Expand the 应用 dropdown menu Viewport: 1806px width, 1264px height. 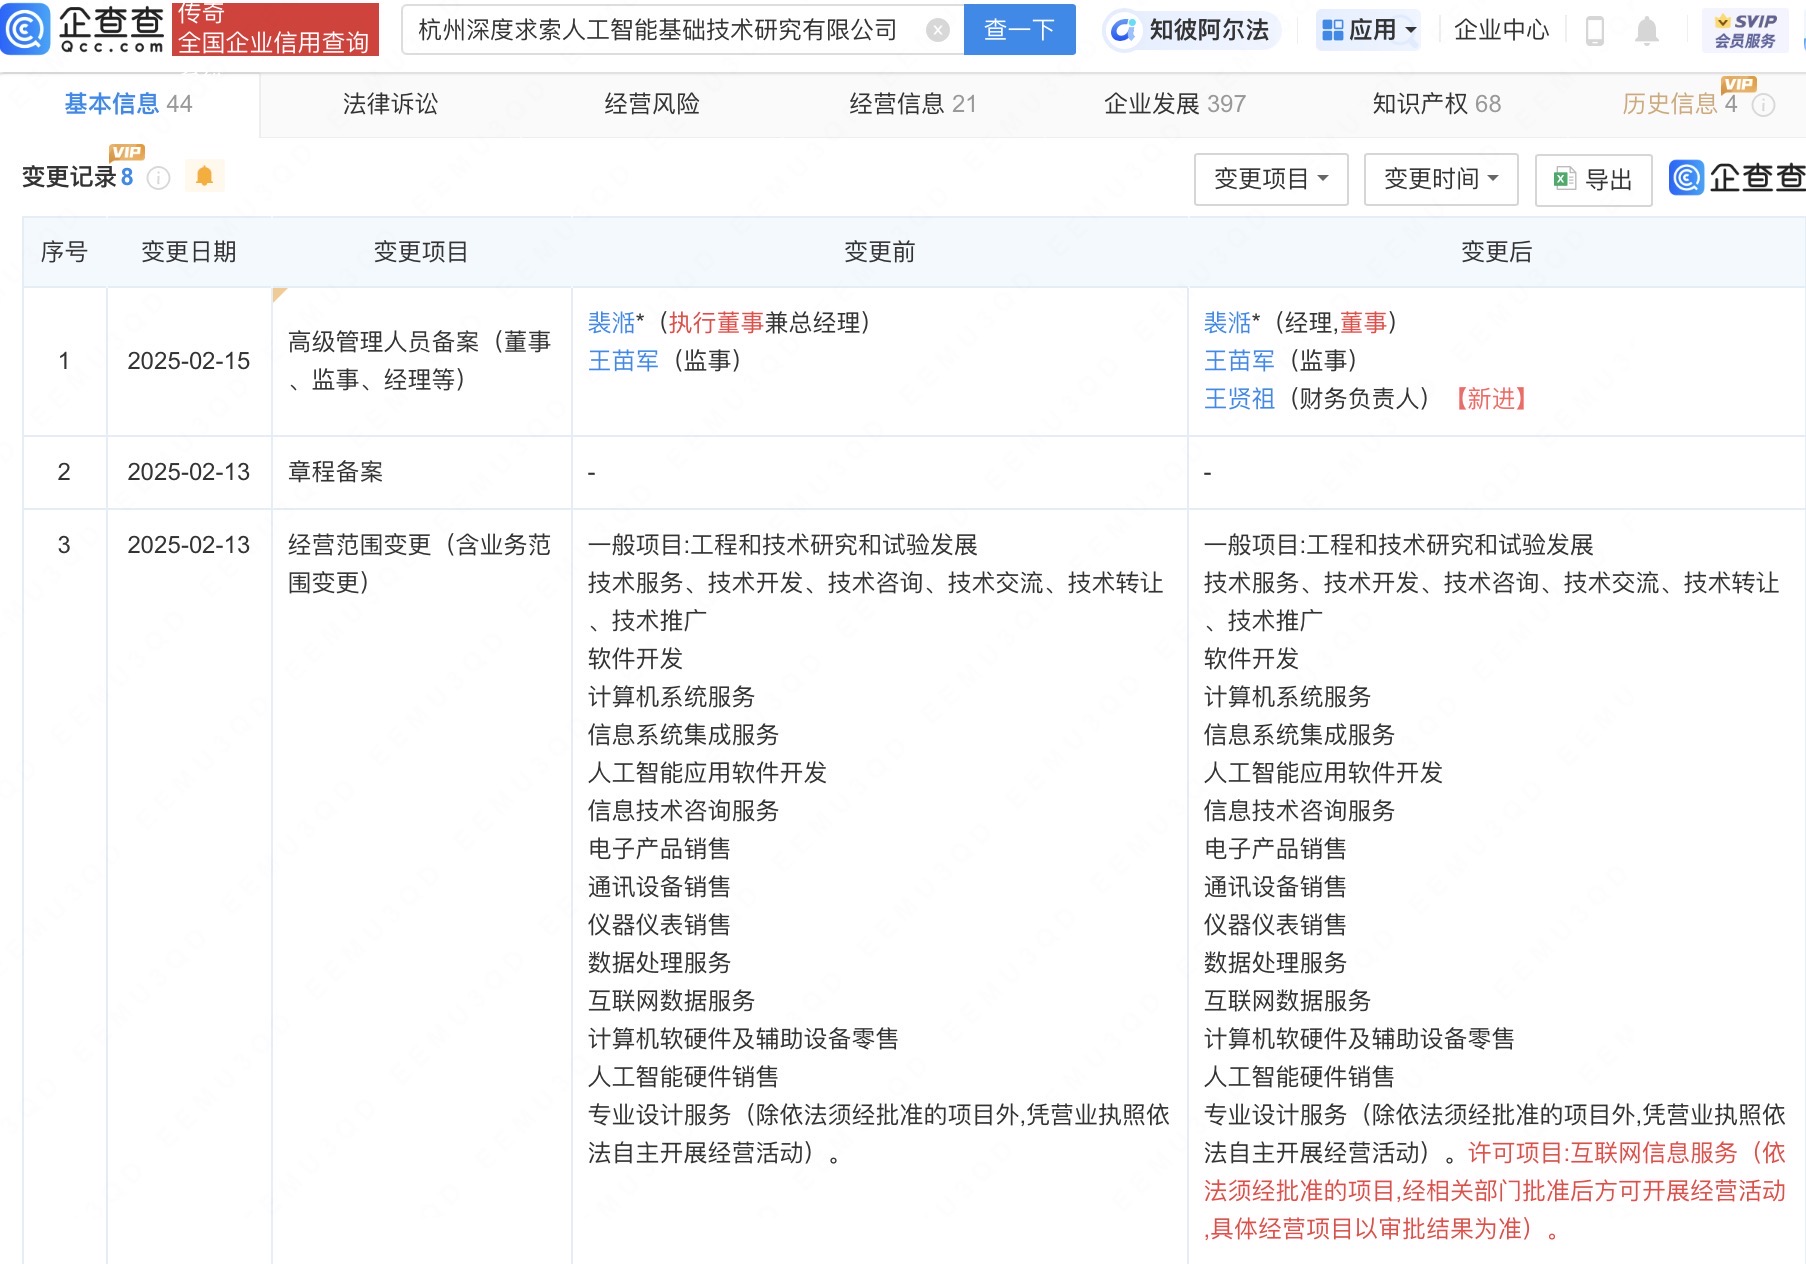pos(1369,30)
